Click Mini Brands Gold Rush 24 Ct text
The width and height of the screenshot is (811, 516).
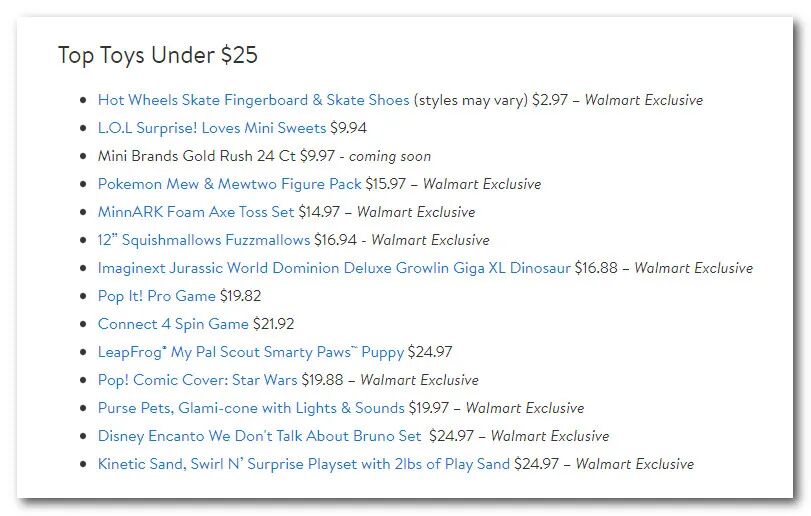[x=197, y=156]
